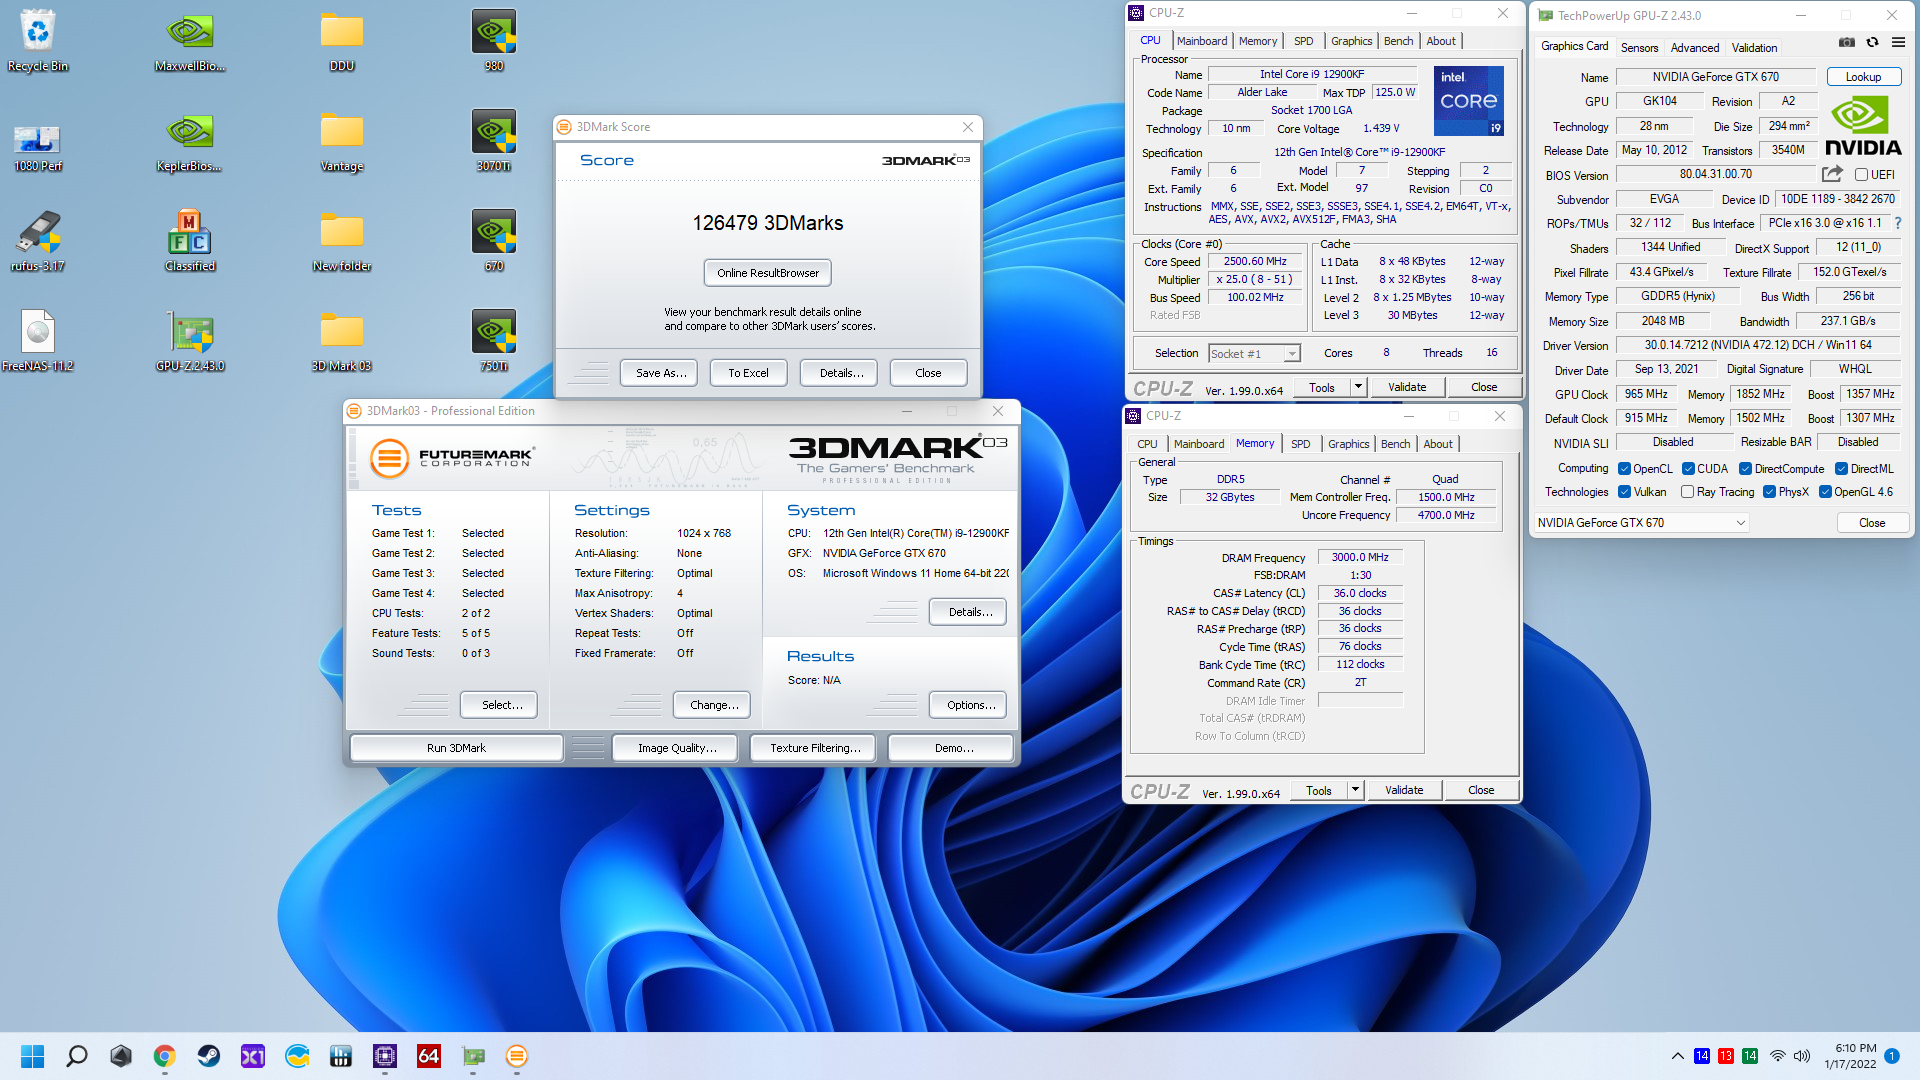Viewport: 1920px width, 1080px height.
Task: Open the Vantage folder on desktop
Action: (342, 140)
